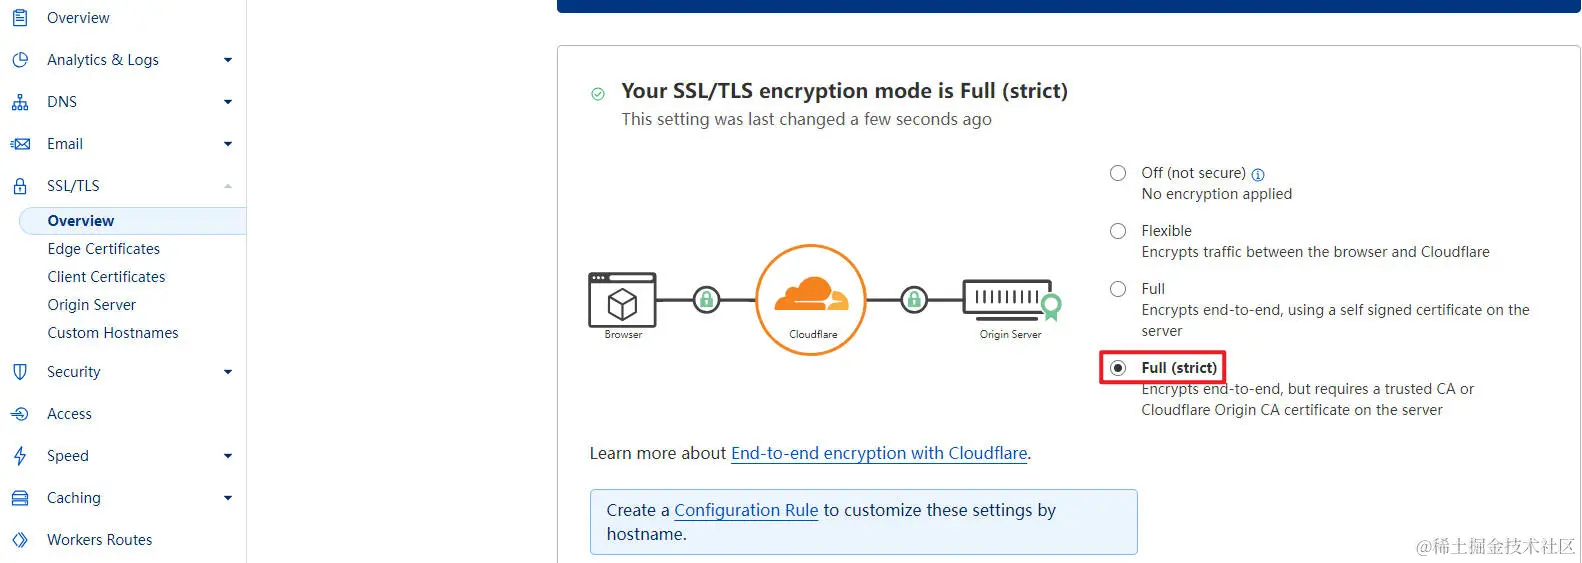Open End-to-end encryption with Cloudflare link
The width and height of the screenshot is (1582, 563).
click(x=879, y=453)
